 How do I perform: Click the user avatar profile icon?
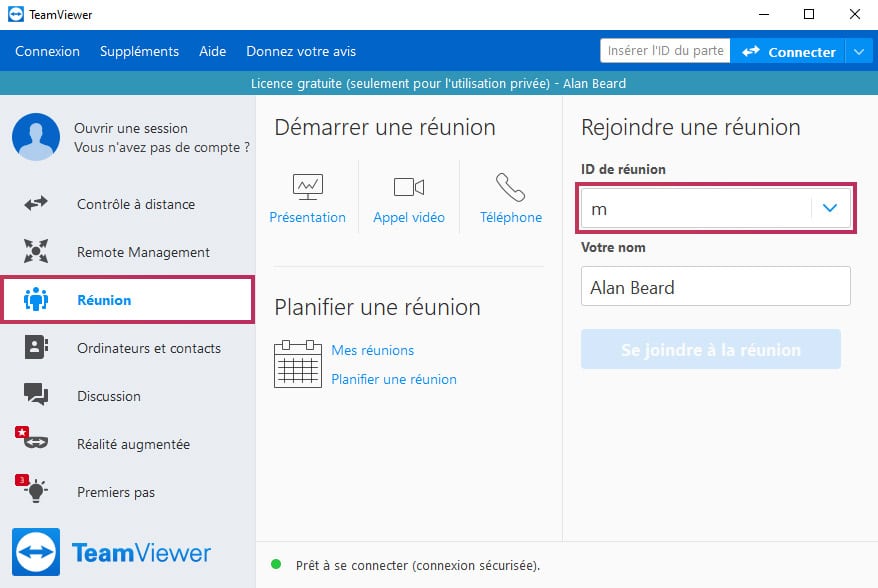point(36,137)
